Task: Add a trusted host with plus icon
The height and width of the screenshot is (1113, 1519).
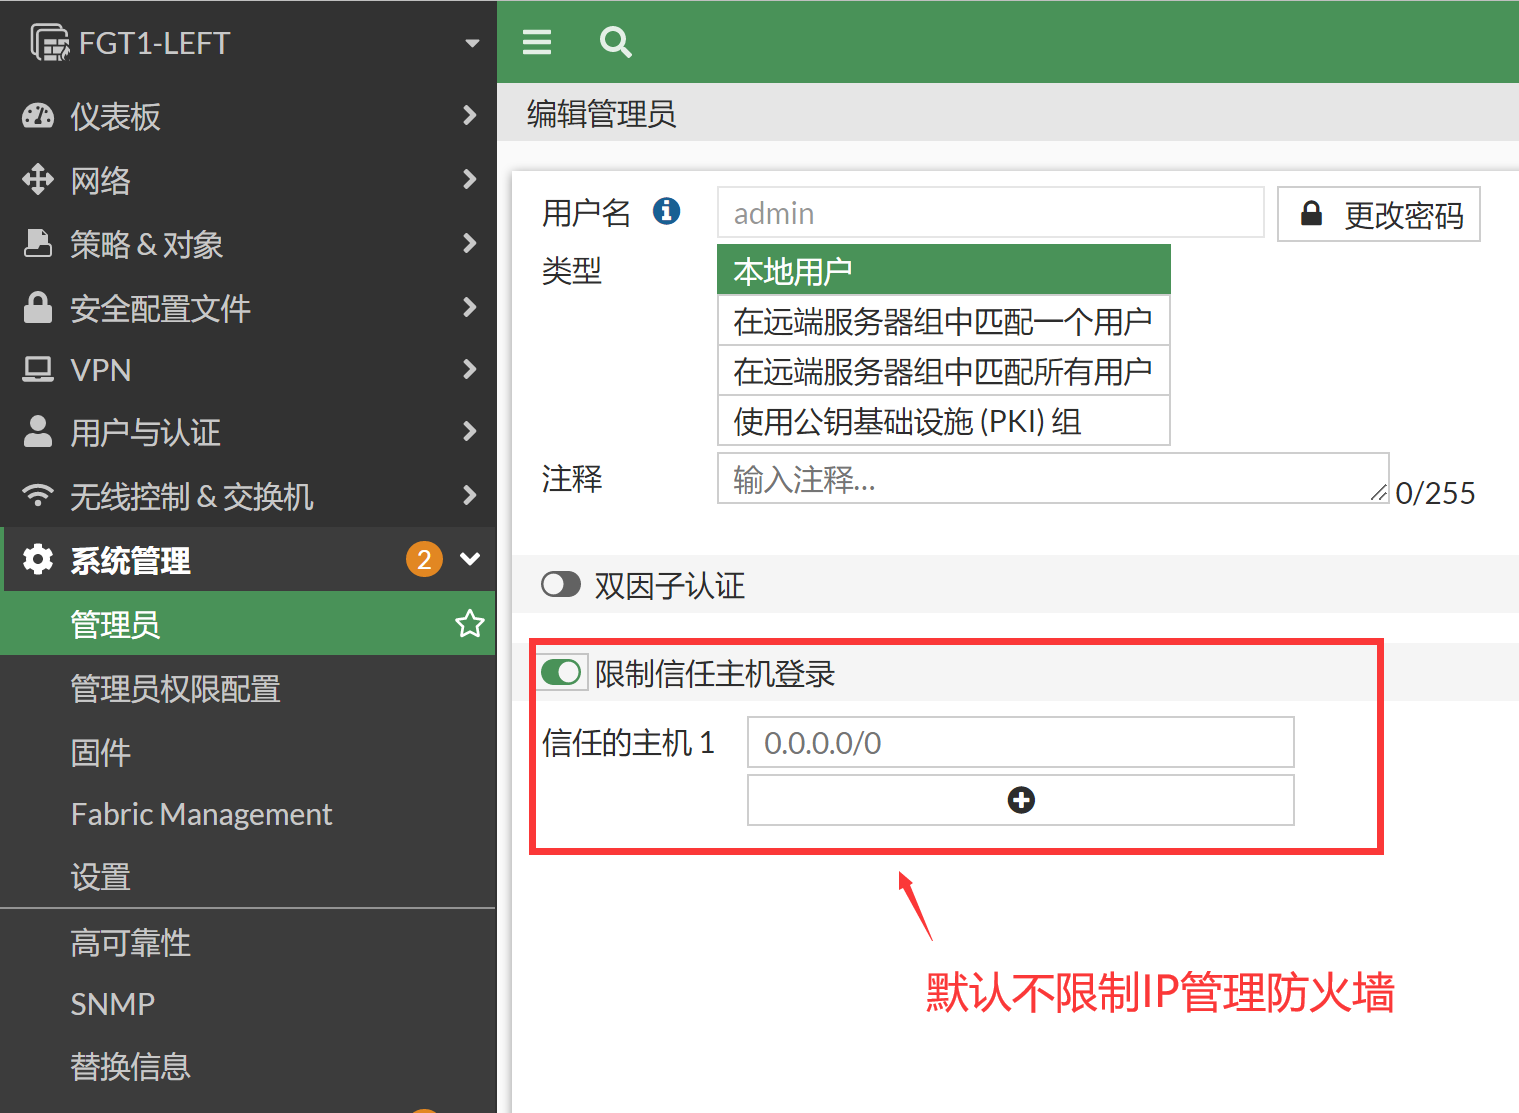Action: pyautogui.click(x=1020, y=800)
